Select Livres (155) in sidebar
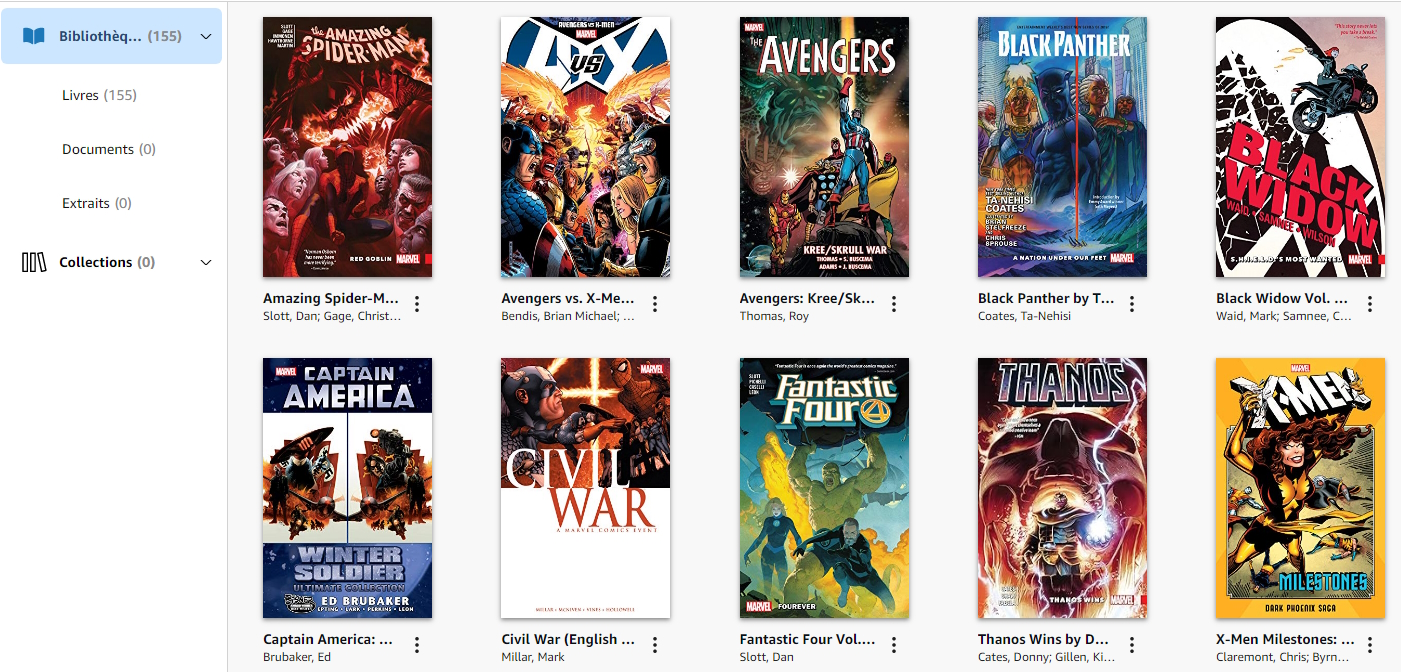The height and width of the screenshot is (672, 1401). pos(99,95)
